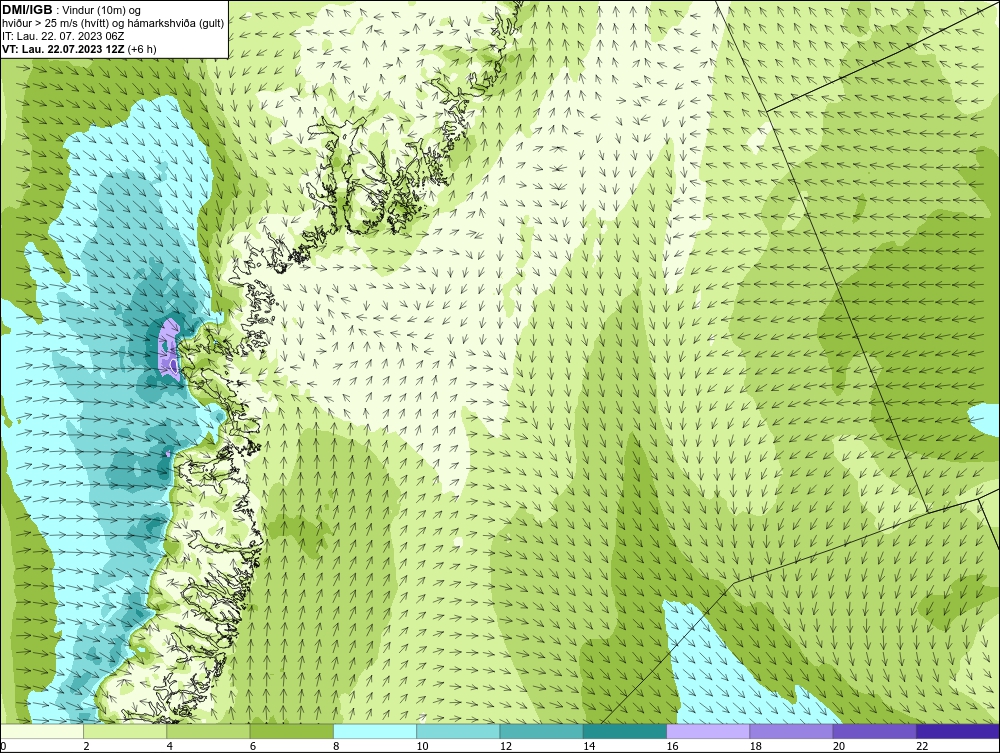Click the 'Vindur (10m) og' label
Image resolution: width=1000 pixels, height=753 pixels.
[103, 10]
